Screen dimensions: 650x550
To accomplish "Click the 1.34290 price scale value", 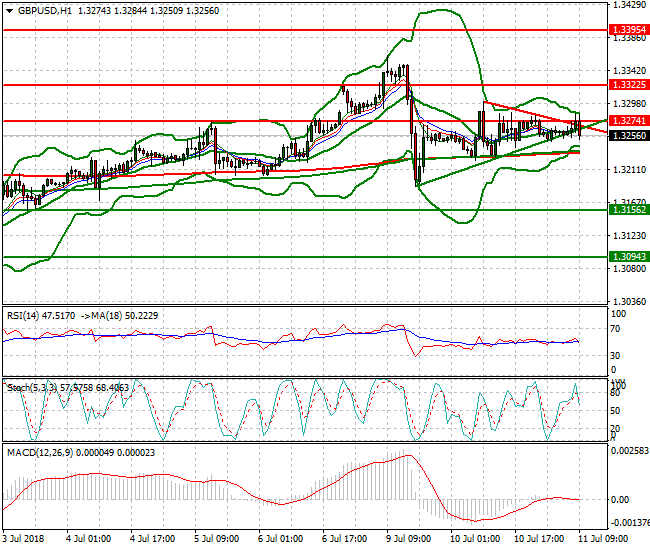I will 629,5.
